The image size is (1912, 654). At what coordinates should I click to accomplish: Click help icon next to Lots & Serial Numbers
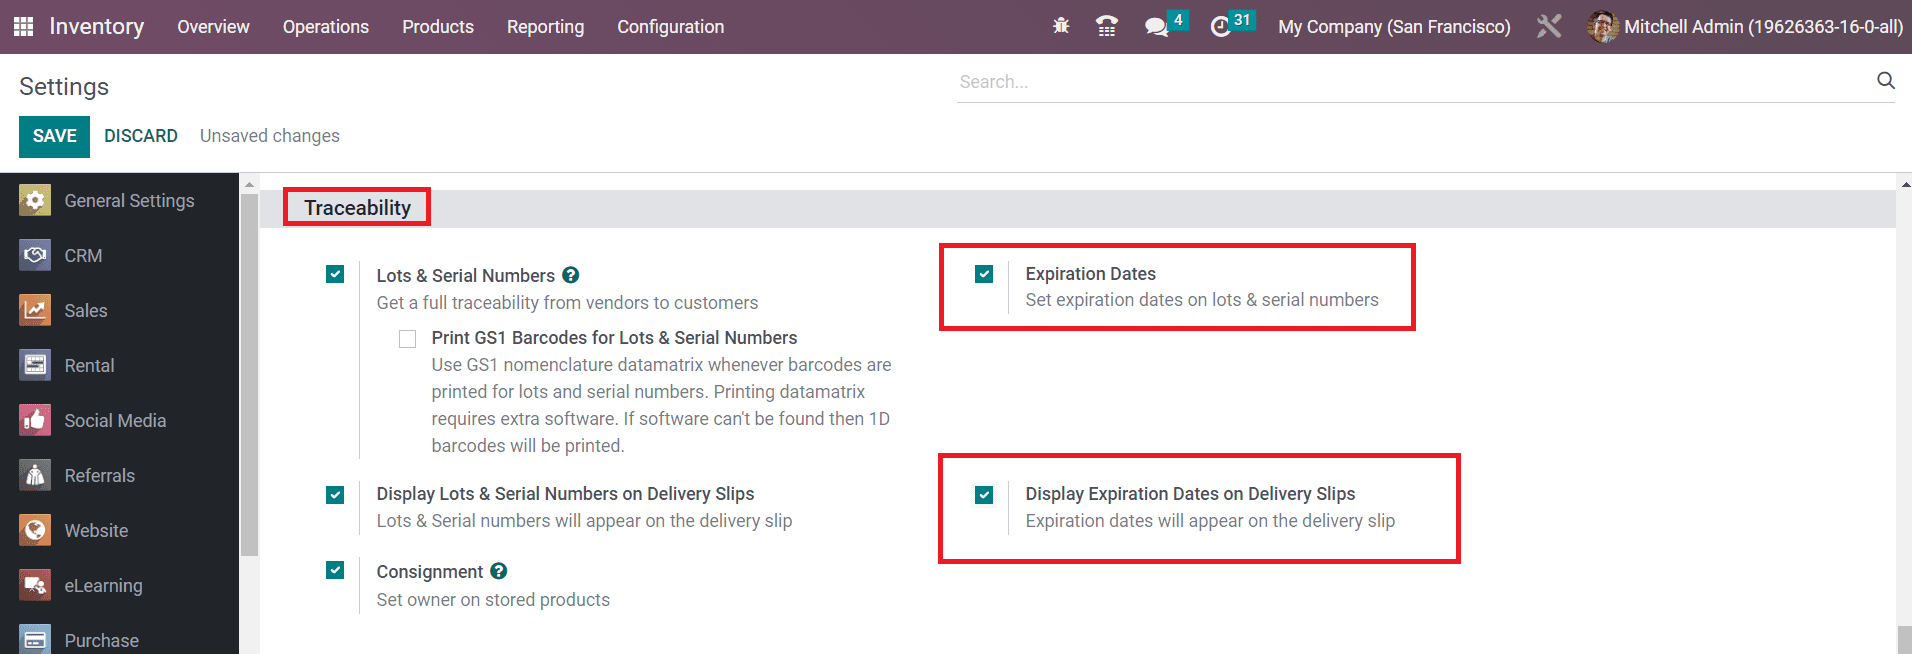(571, 275)
